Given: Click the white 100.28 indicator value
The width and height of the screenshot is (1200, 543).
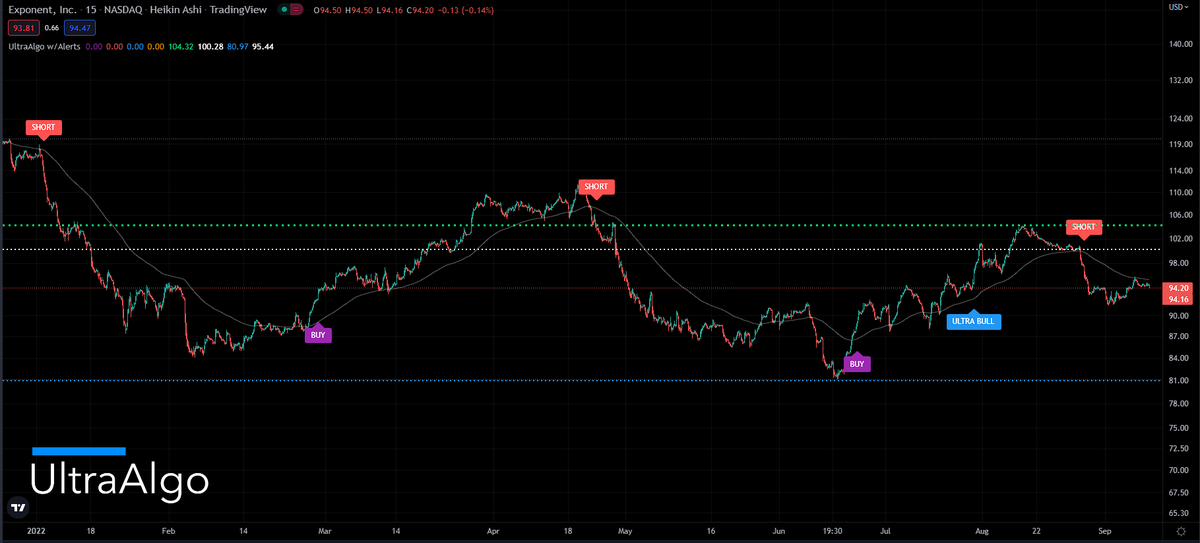Looking at the screenshot, I should [x=211, y=46].
